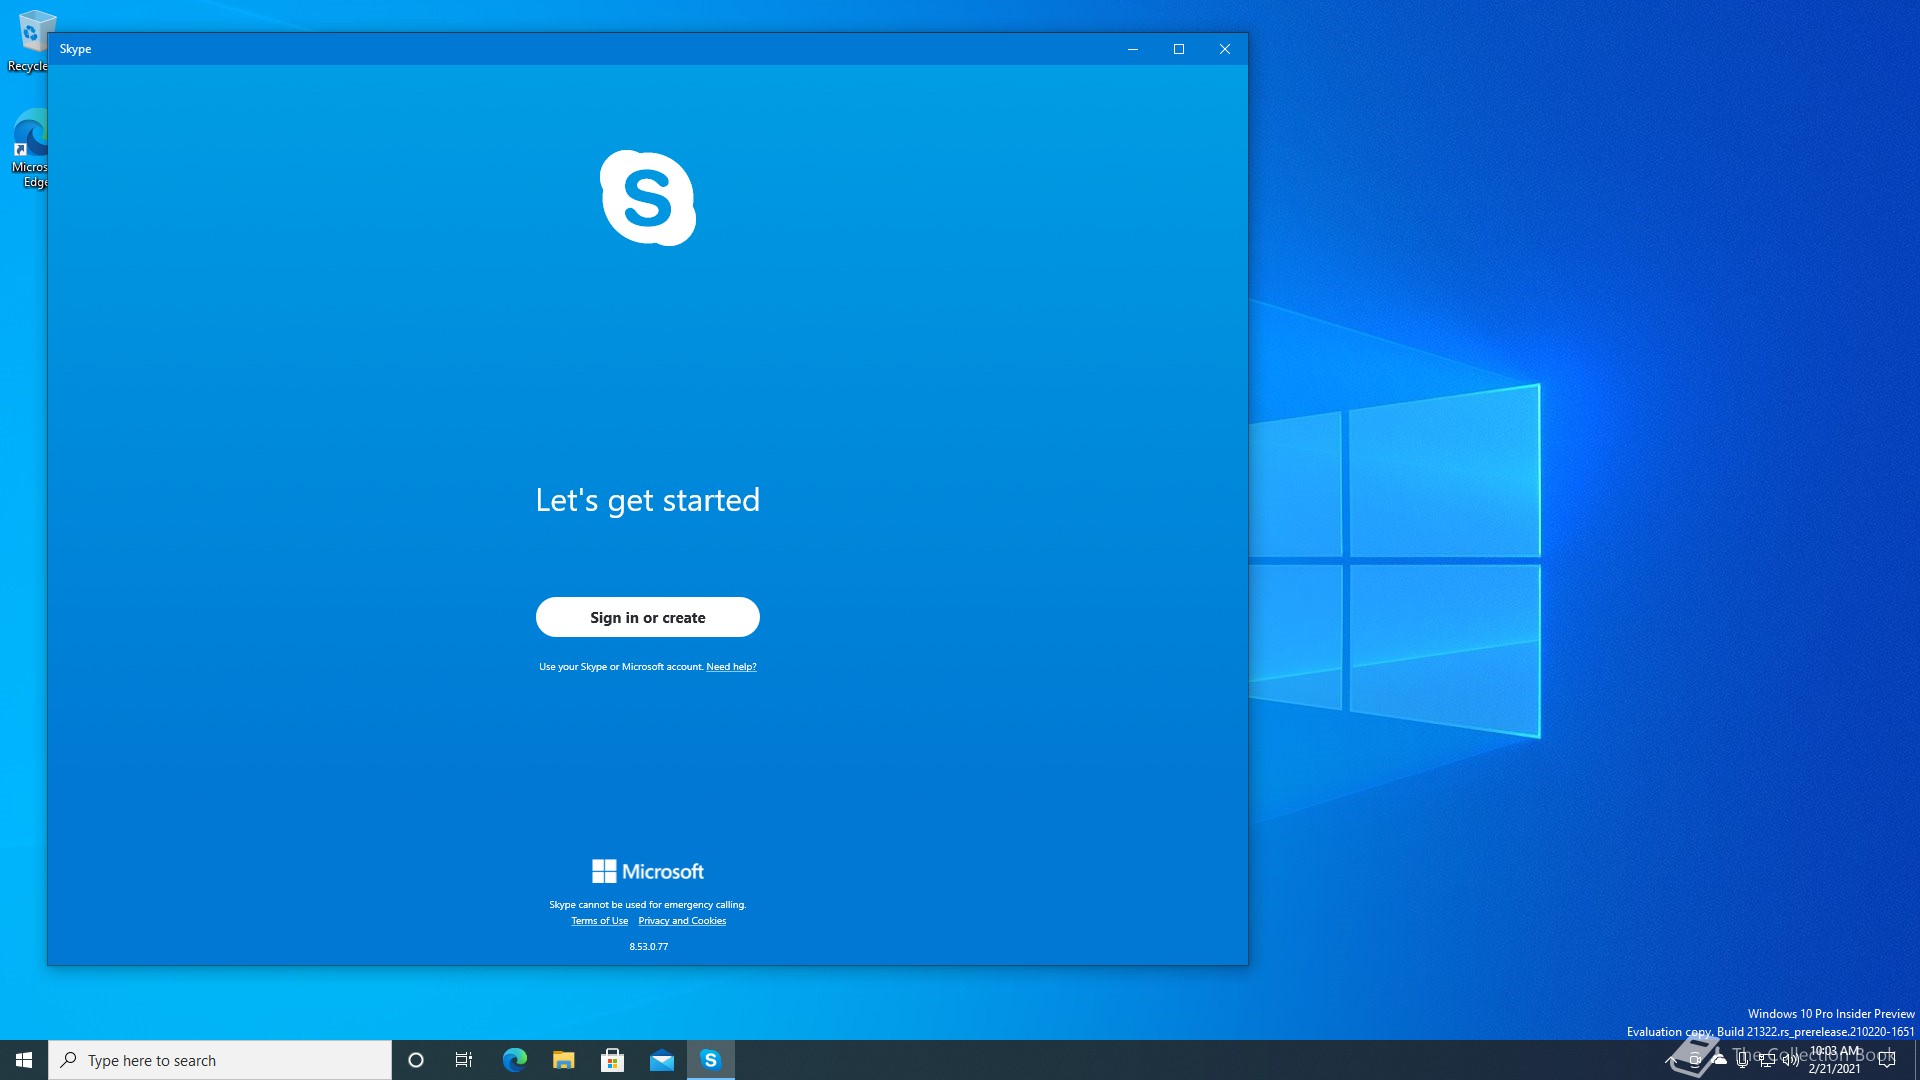Open the Windows Start menu

click(x=24, y=1060)
